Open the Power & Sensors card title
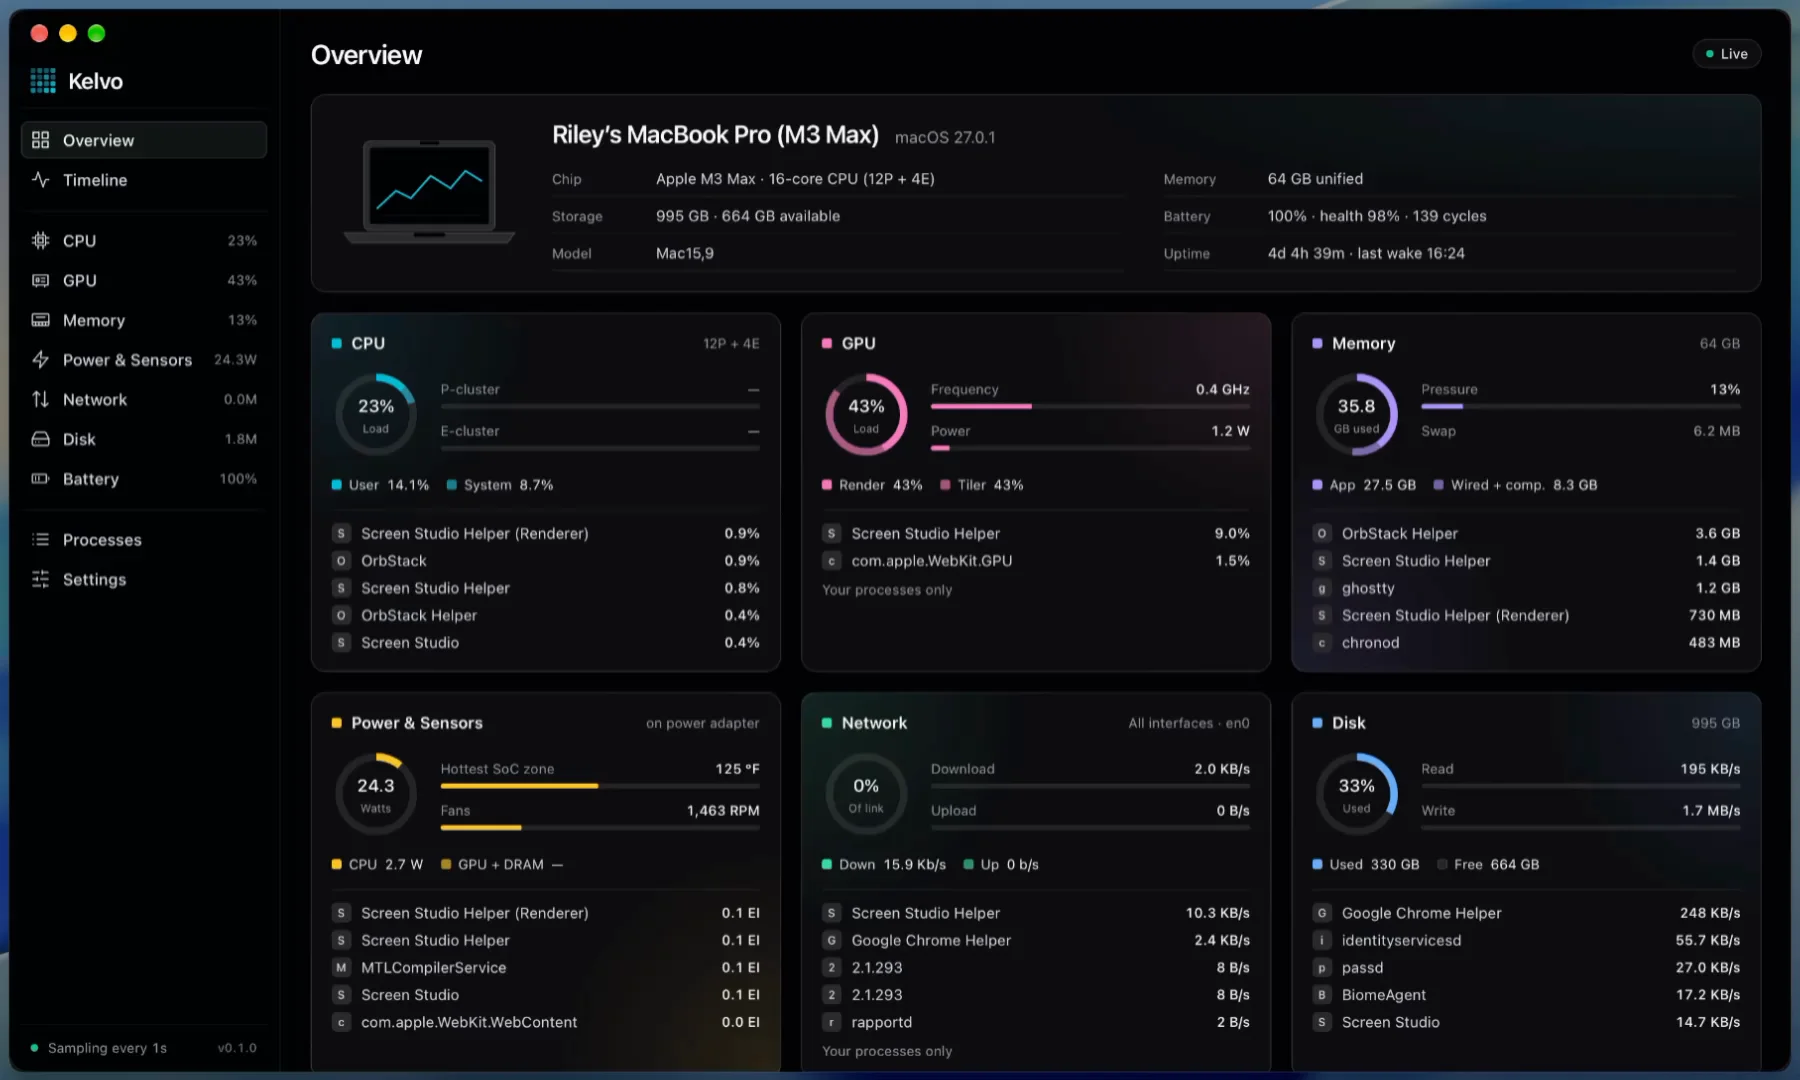Image resolution: width=1800 pixels, height=1080 pixels. tap(417, 723)
